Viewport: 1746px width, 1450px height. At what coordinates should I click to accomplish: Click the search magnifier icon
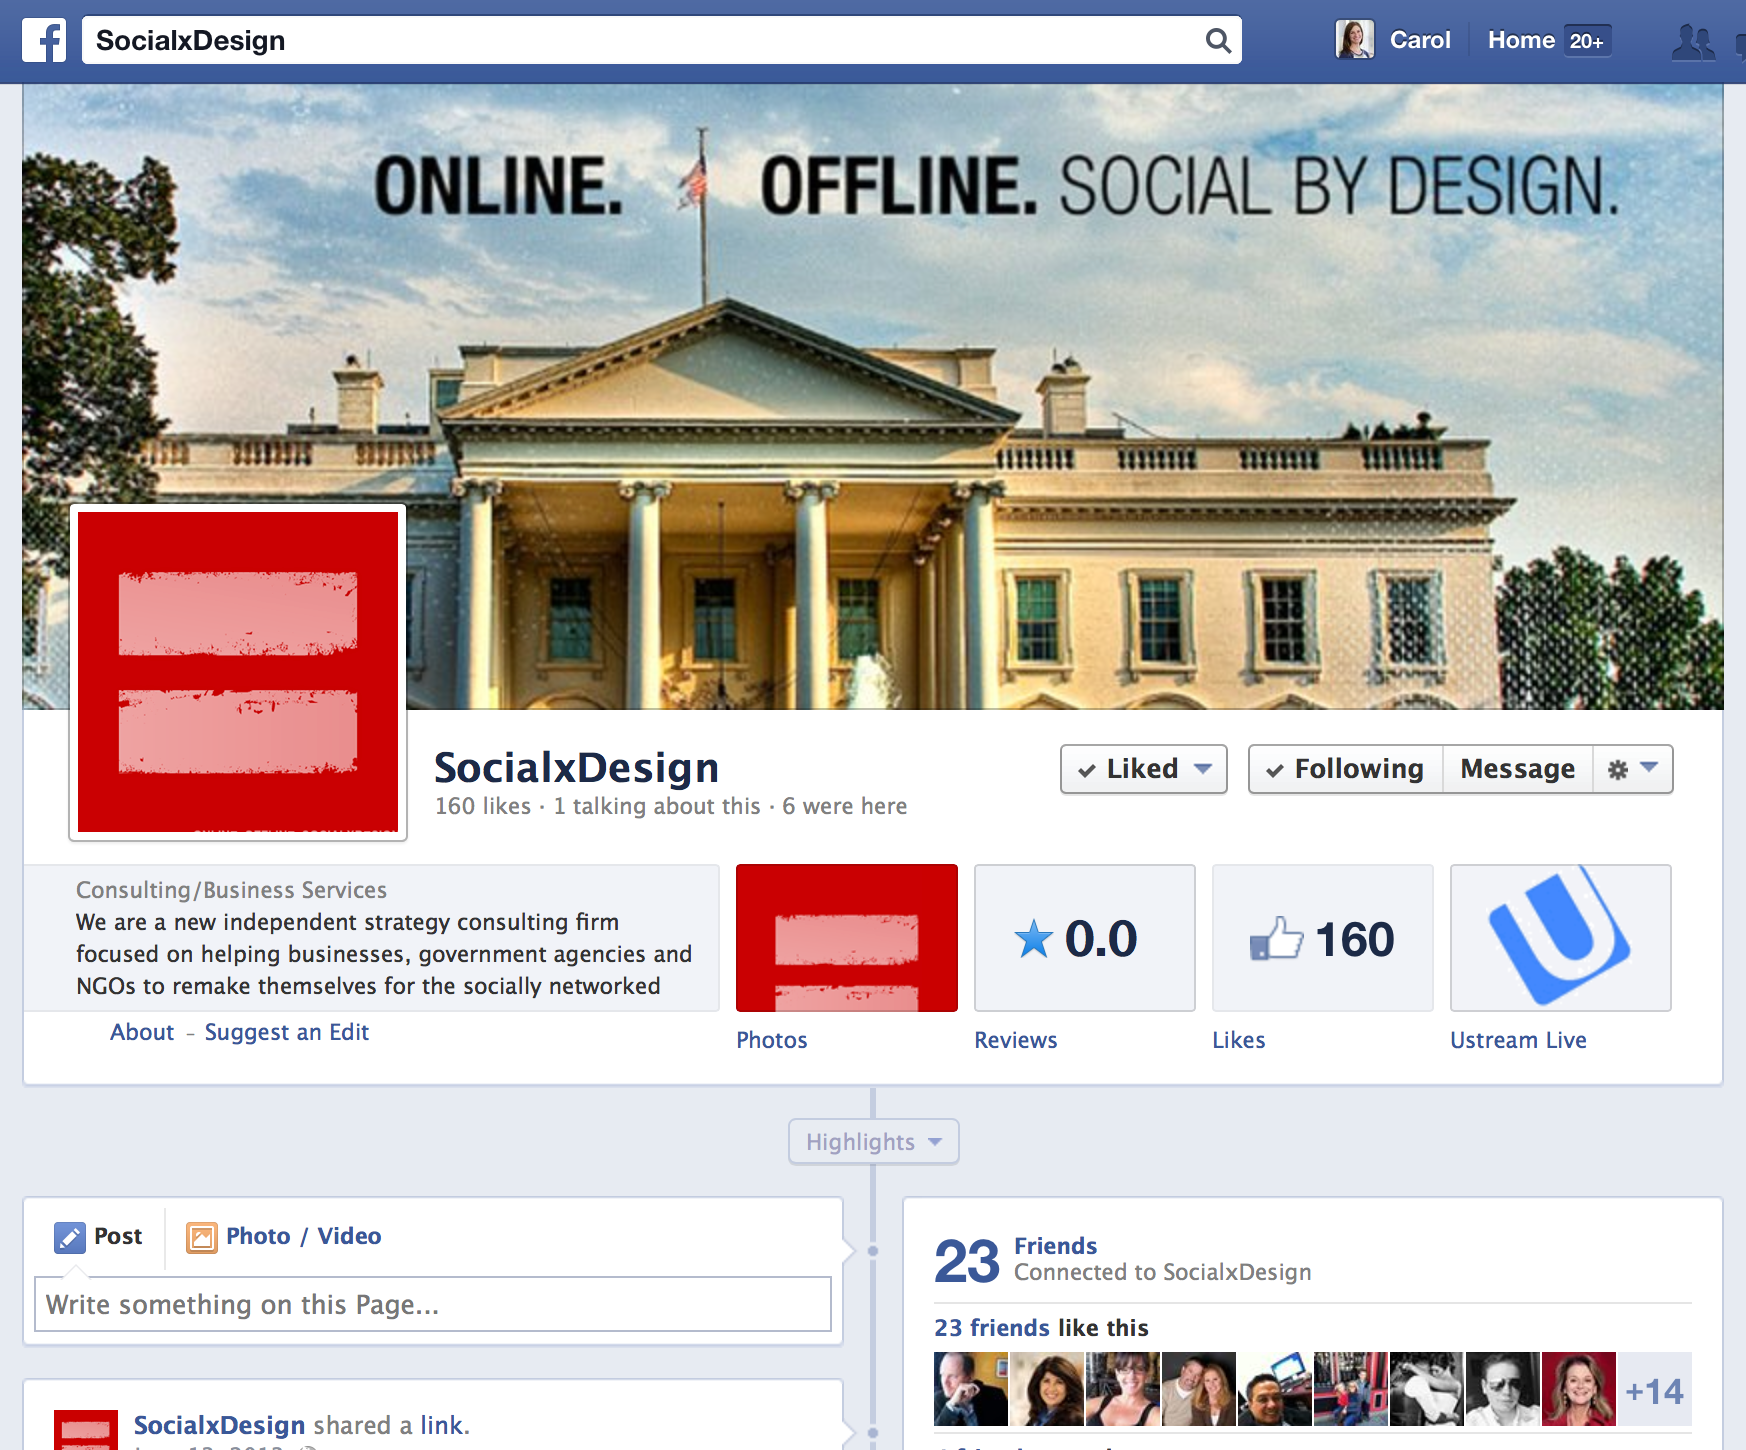click(x=1218, y=40)
